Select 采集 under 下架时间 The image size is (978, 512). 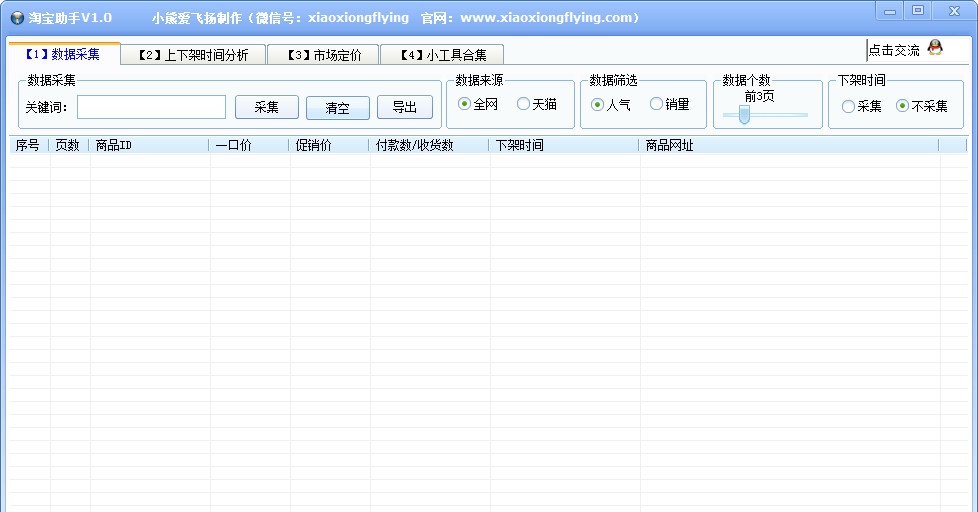pyautogui.click(x=862, y=107)
